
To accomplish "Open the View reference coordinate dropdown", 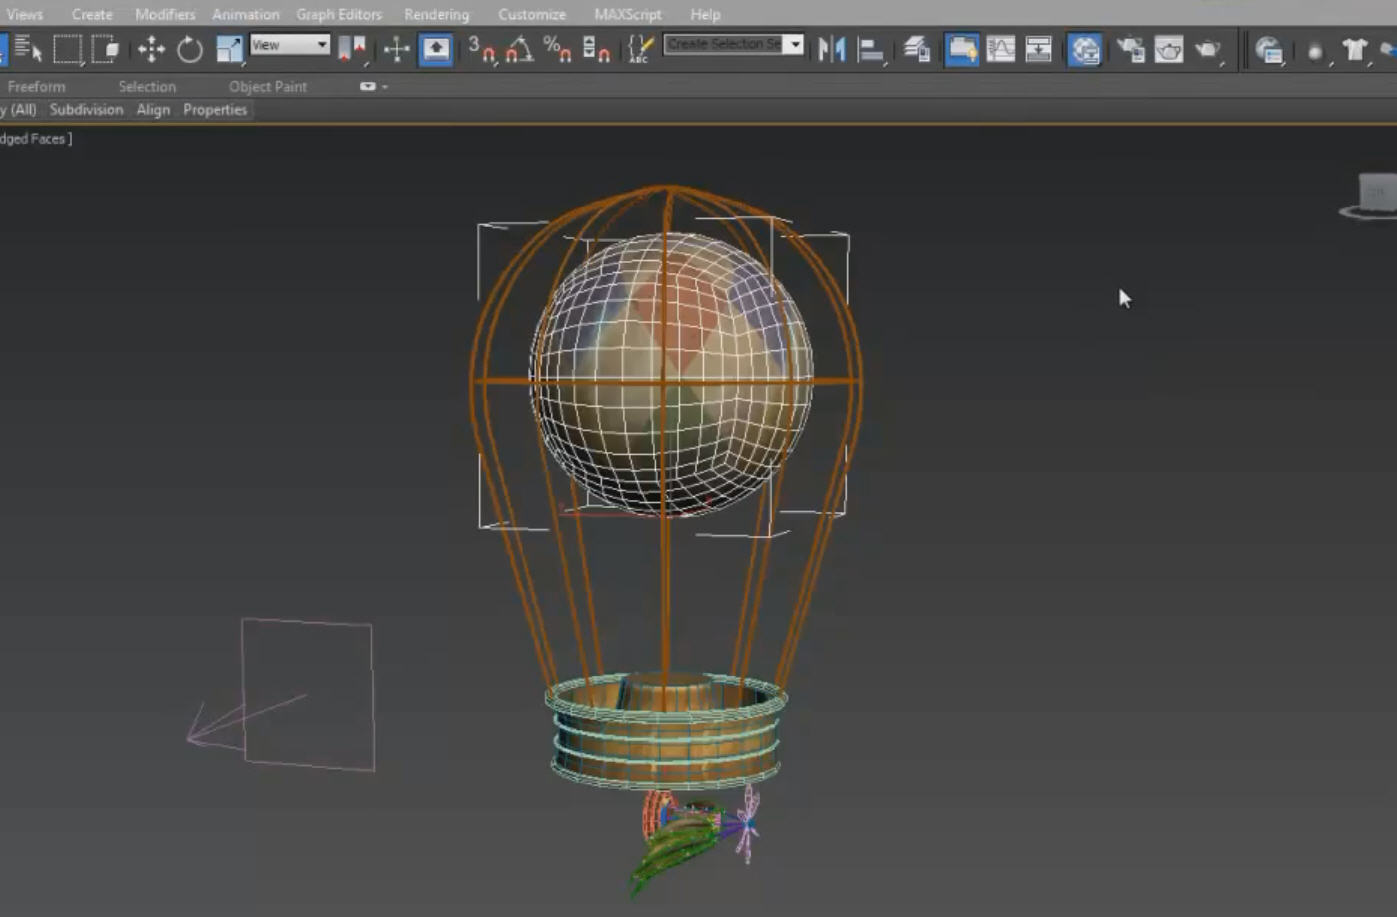I will pos(290,45).
